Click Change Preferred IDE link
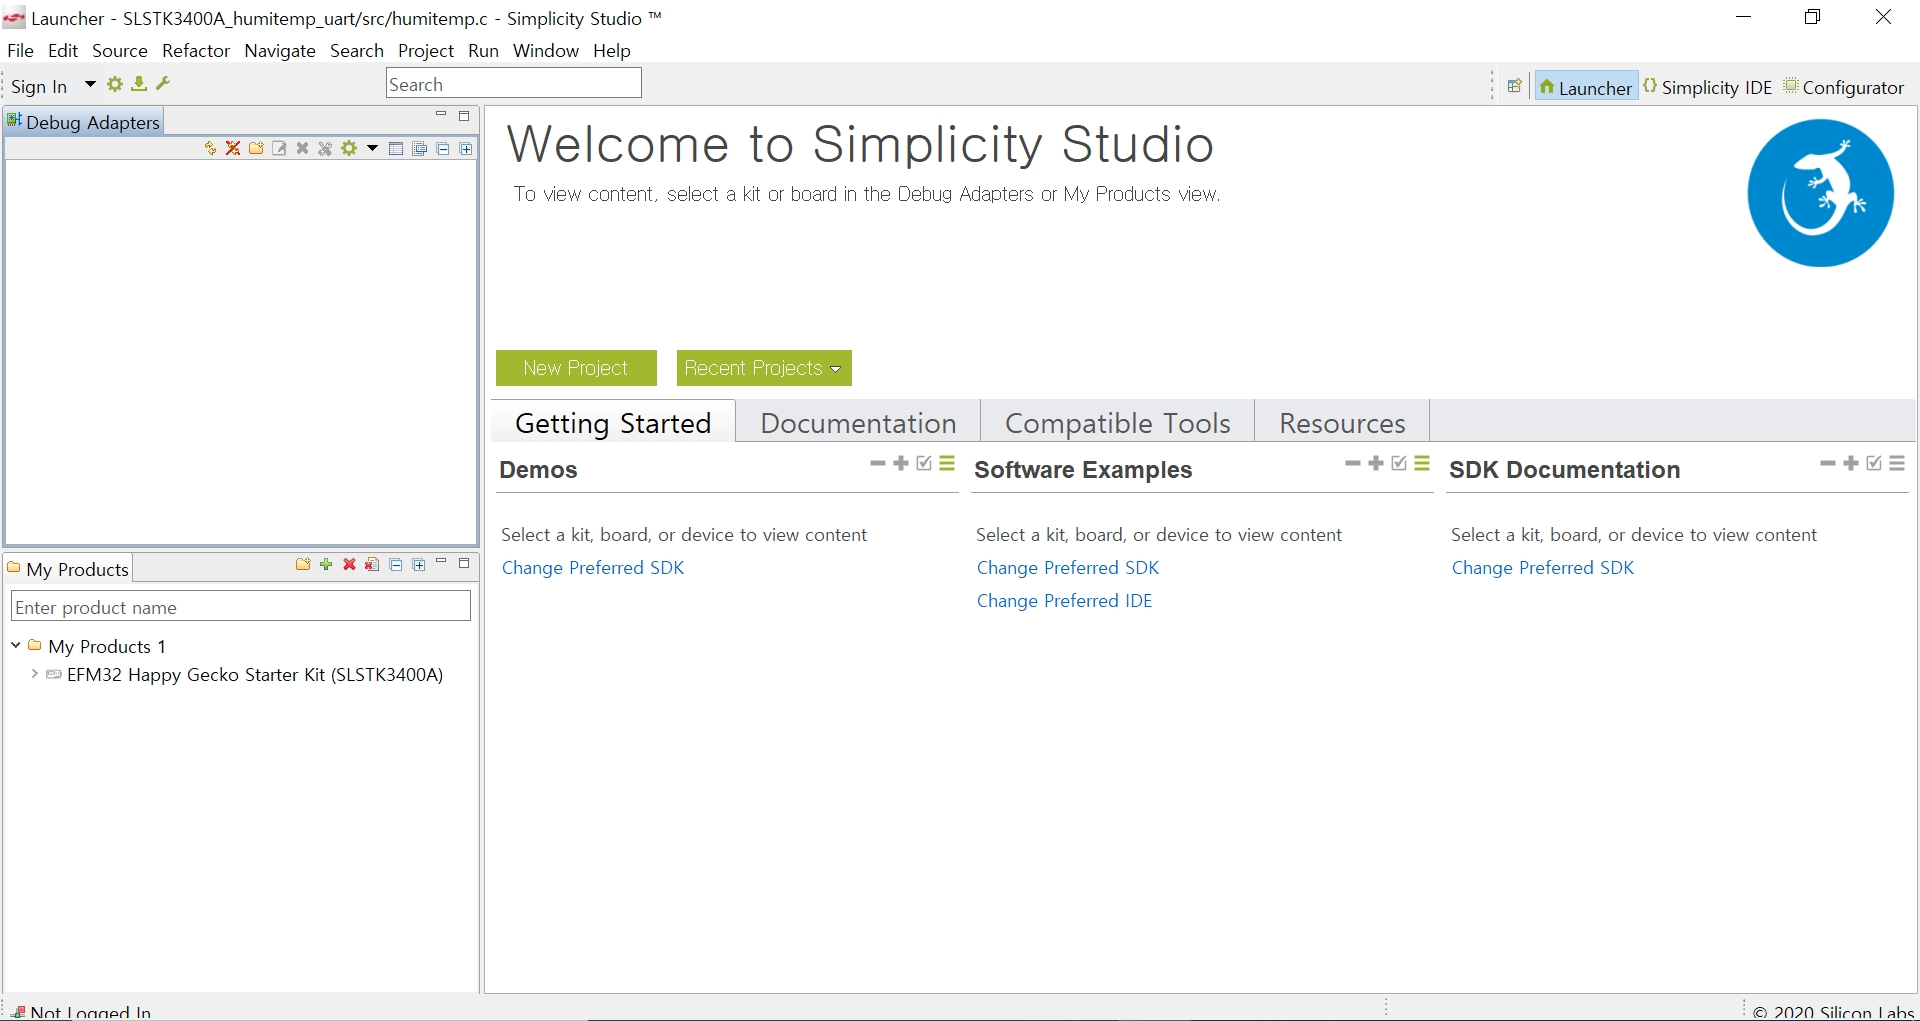1920x1021 pixels. tap(1064, 601)
